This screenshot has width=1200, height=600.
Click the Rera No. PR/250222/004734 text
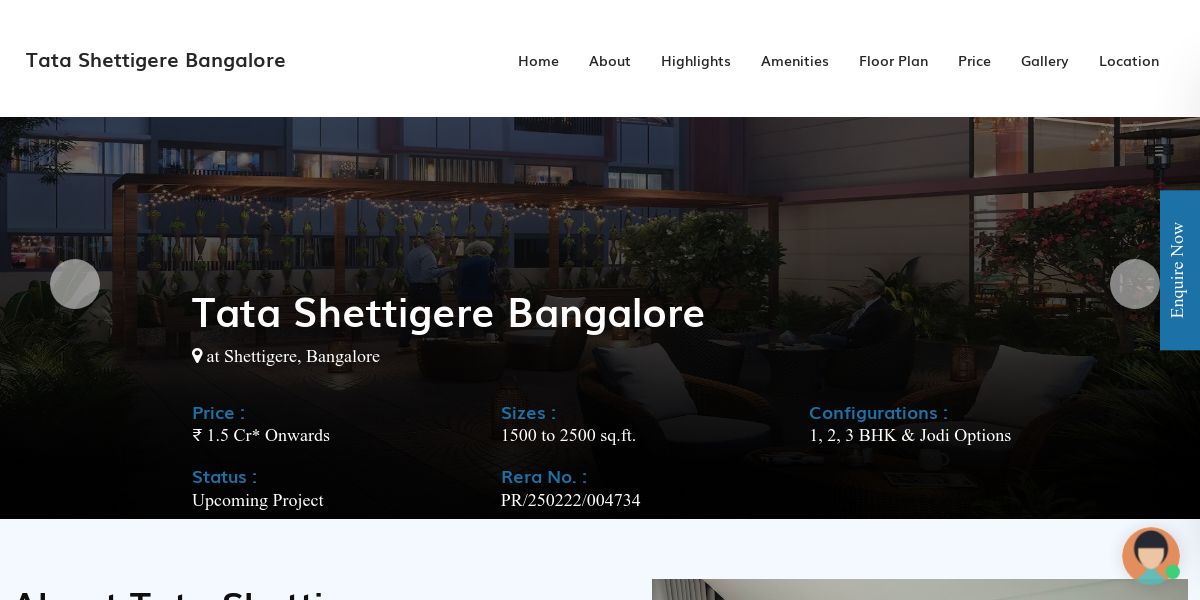[571, 500]
